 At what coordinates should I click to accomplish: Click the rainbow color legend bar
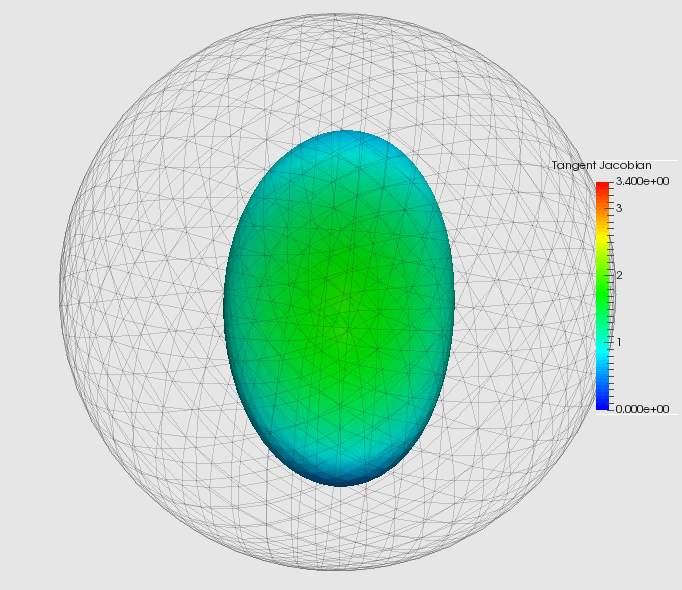click(x=602, y=296)
